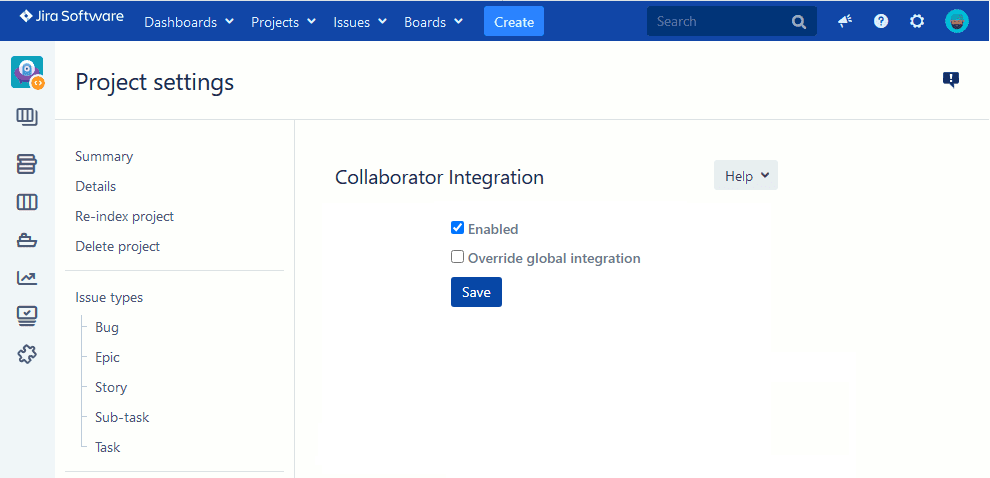This screenshot has height=478, width=990.
Task: Check Override global integration checkbox
Action: 458,257
